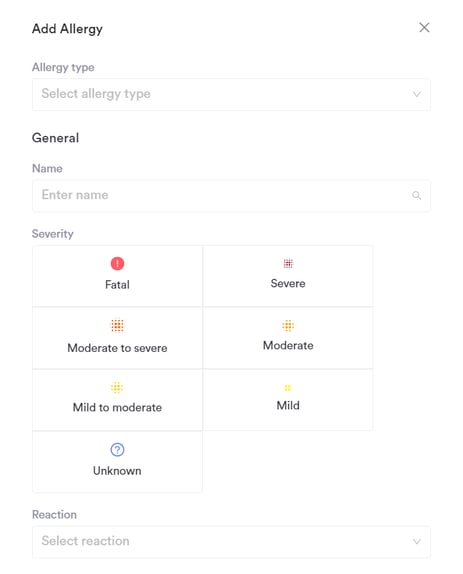Open the Select reaction dropdown
463x574 pixels.
pyautogui.click(x=231, y=542)
